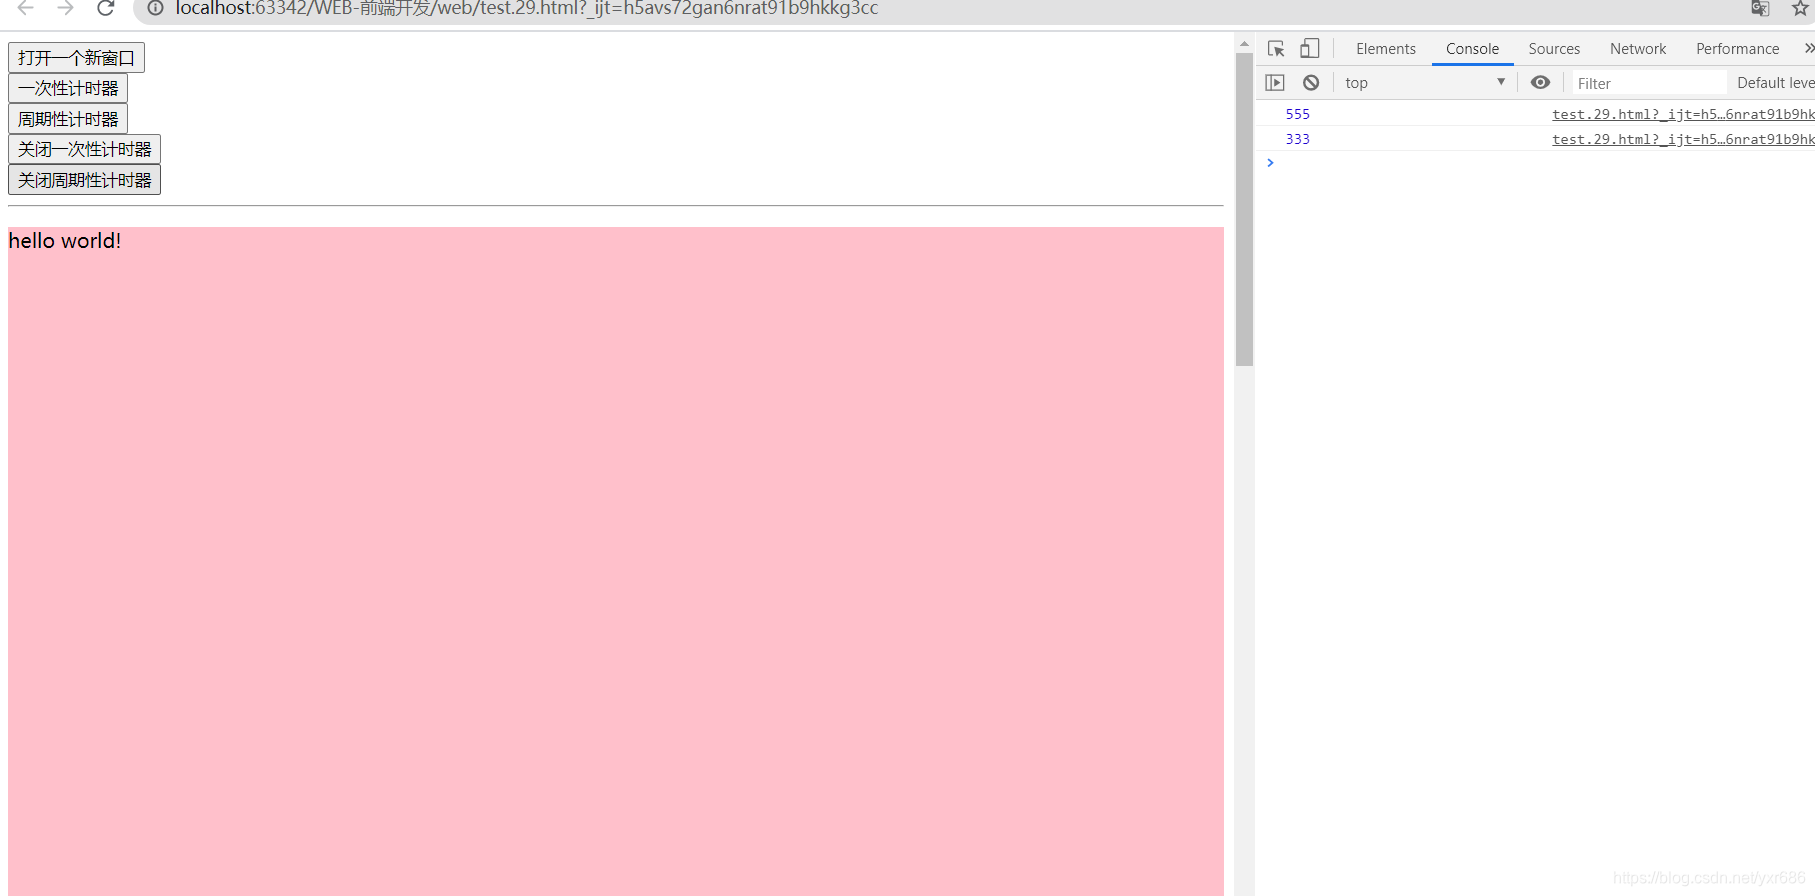This screenshot has height=896, width=1815.
Task: Switch to the Elements tab
Action: pos(1385,49)
